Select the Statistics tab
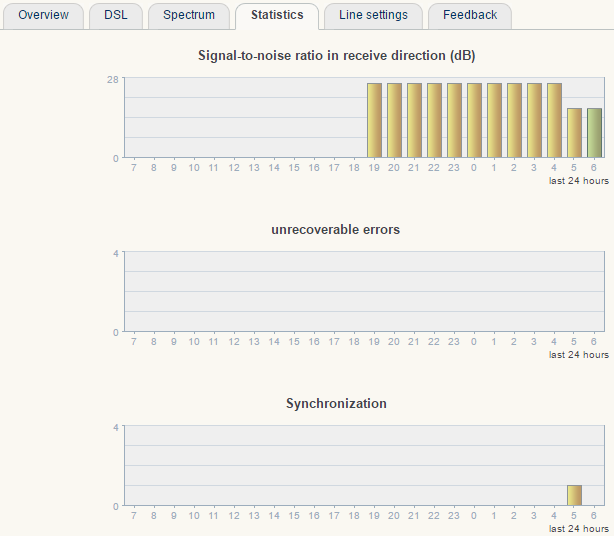Screen dimensions: 614x536 [x=277, y=16]
